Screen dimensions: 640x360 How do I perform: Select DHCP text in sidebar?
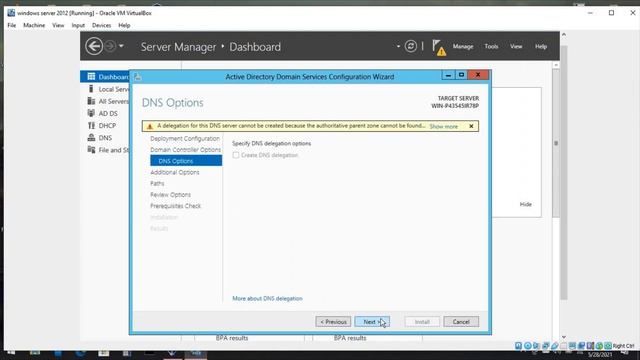[x=107, y=126]
